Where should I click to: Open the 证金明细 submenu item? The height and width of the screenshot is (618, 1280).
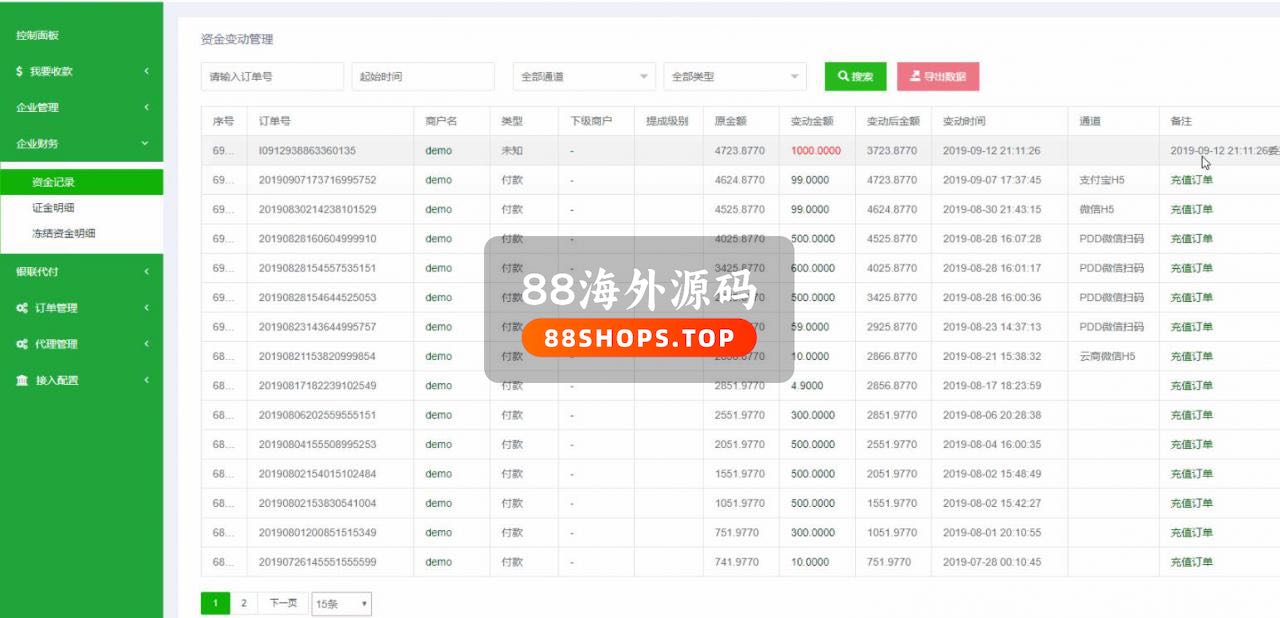point(53,208)
